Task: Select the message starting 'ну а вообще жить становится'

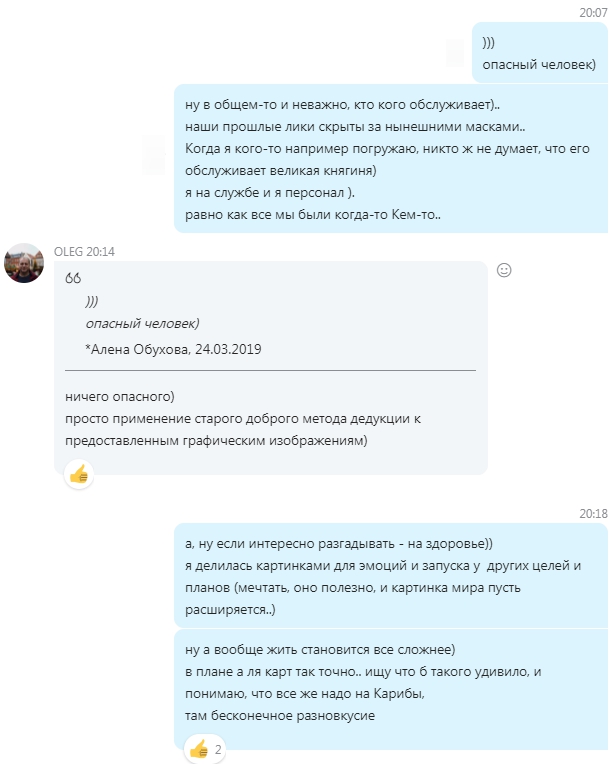Action: [391, 689]
